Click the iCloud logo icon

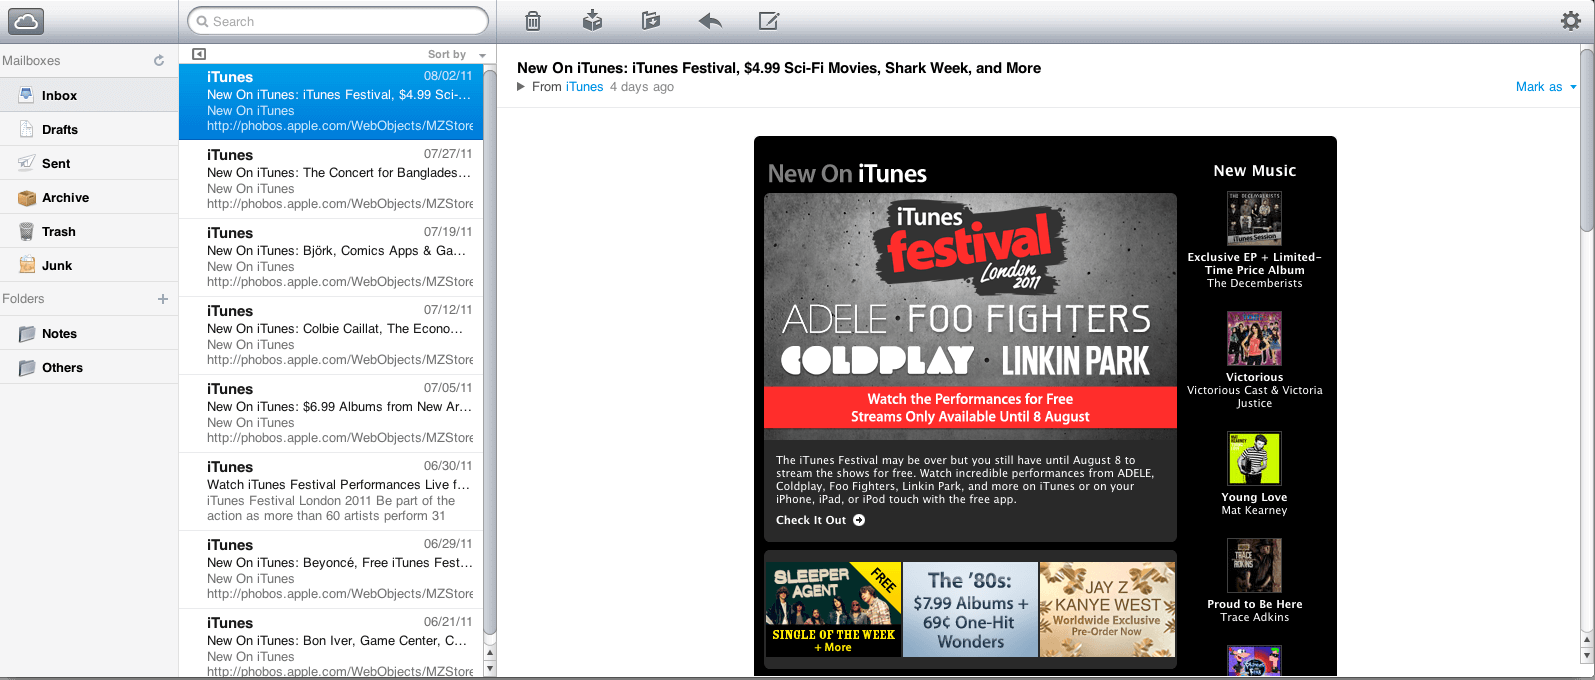pyautogui.click(x=26, y=21)
